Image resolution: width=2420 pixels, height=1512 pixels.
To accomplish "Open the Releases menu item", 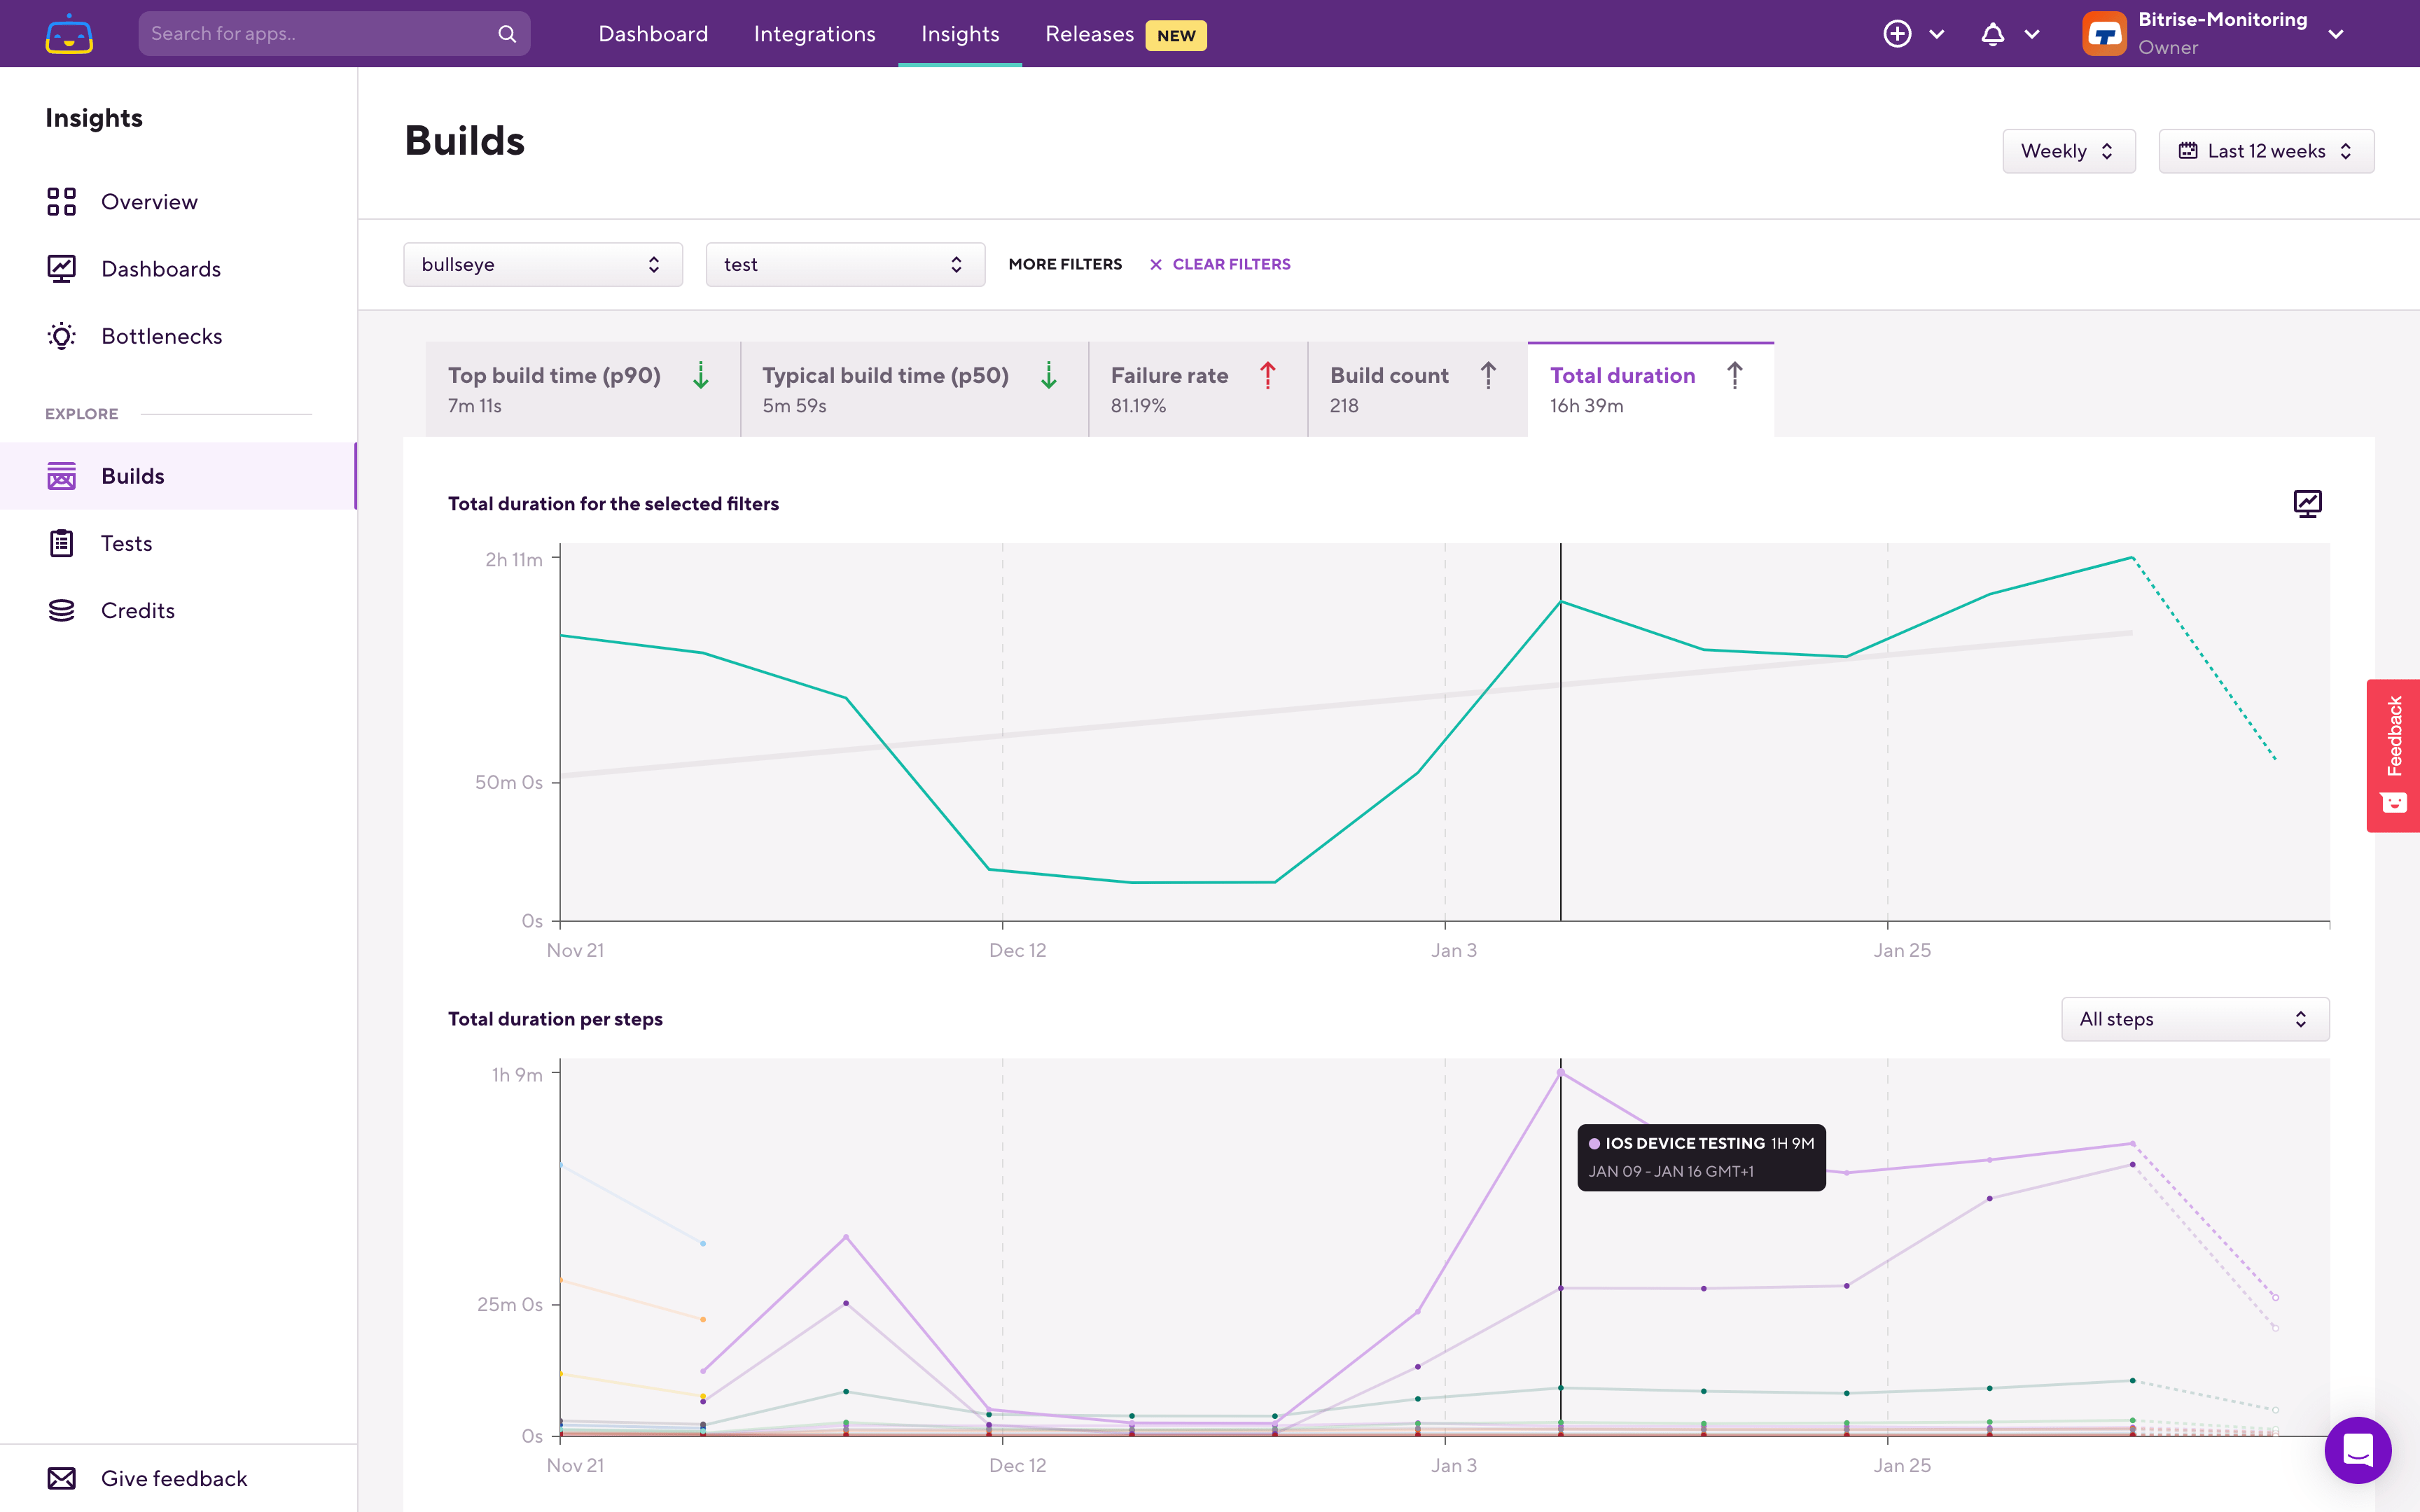I will (x=1089, y=34).
